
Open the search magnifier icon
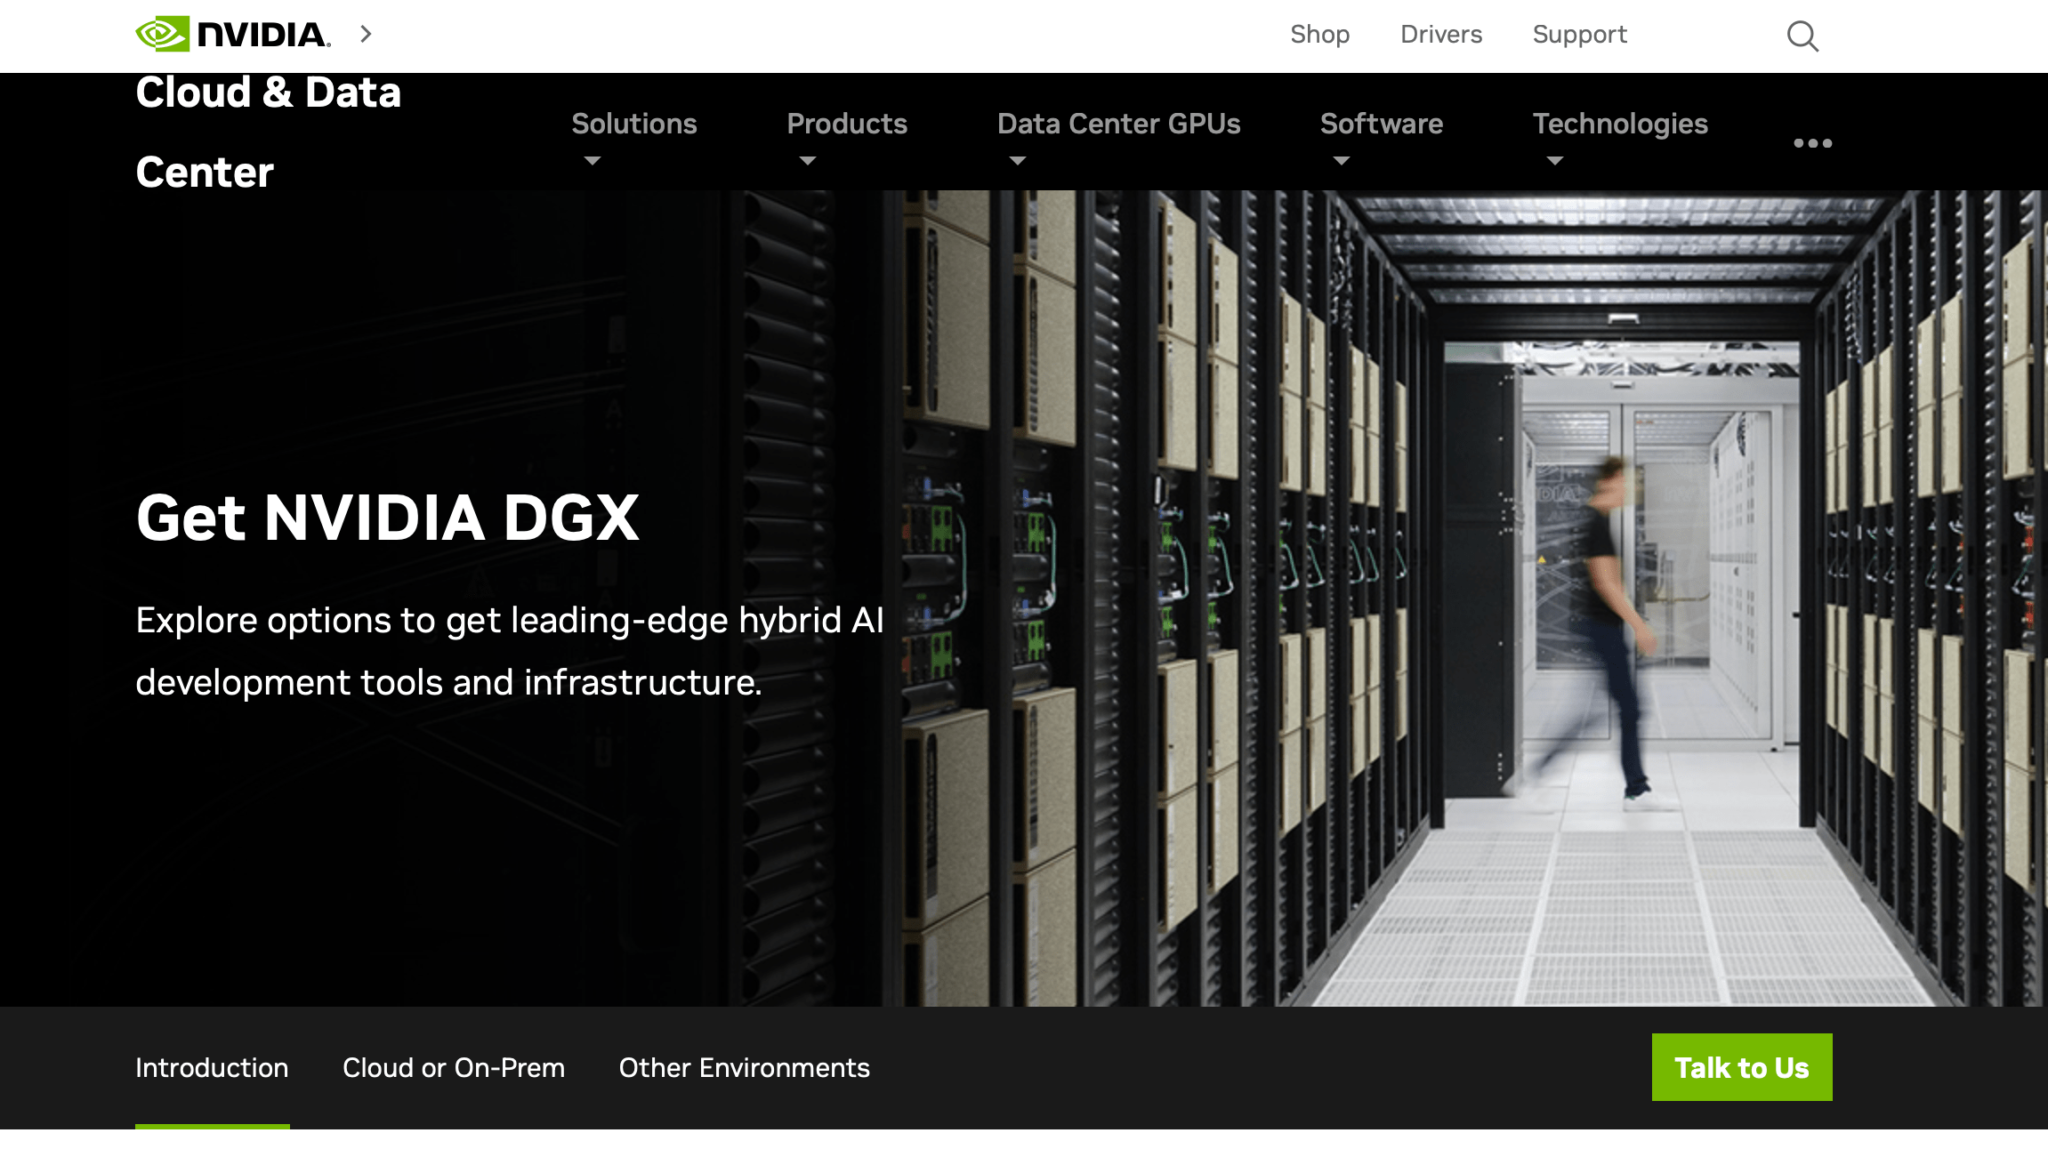[x=1802, y=36]
